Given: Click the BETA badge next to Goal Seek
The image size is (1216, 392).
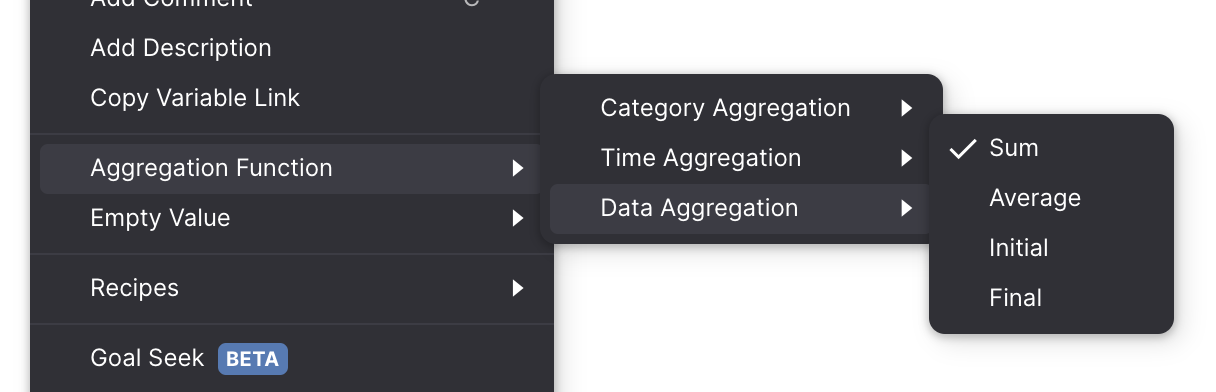Looking at the screenshot, I should point(253,358).
